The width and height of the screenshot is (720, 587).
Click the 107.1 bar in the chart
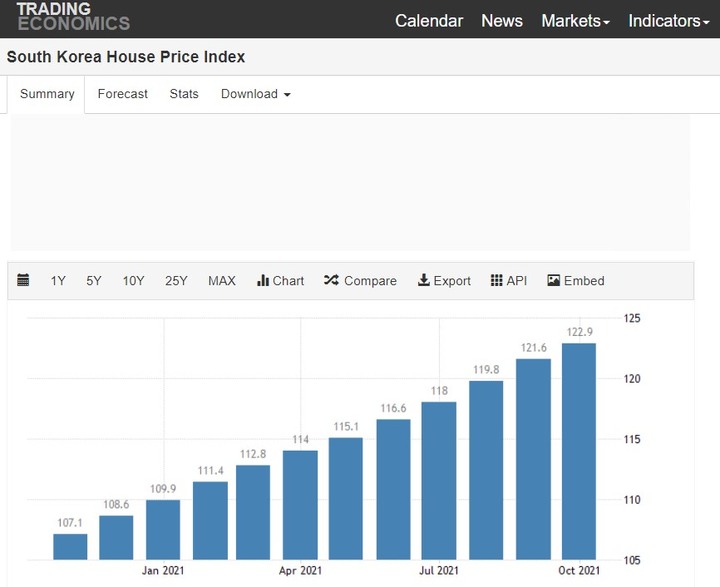(x=70, y=547)
